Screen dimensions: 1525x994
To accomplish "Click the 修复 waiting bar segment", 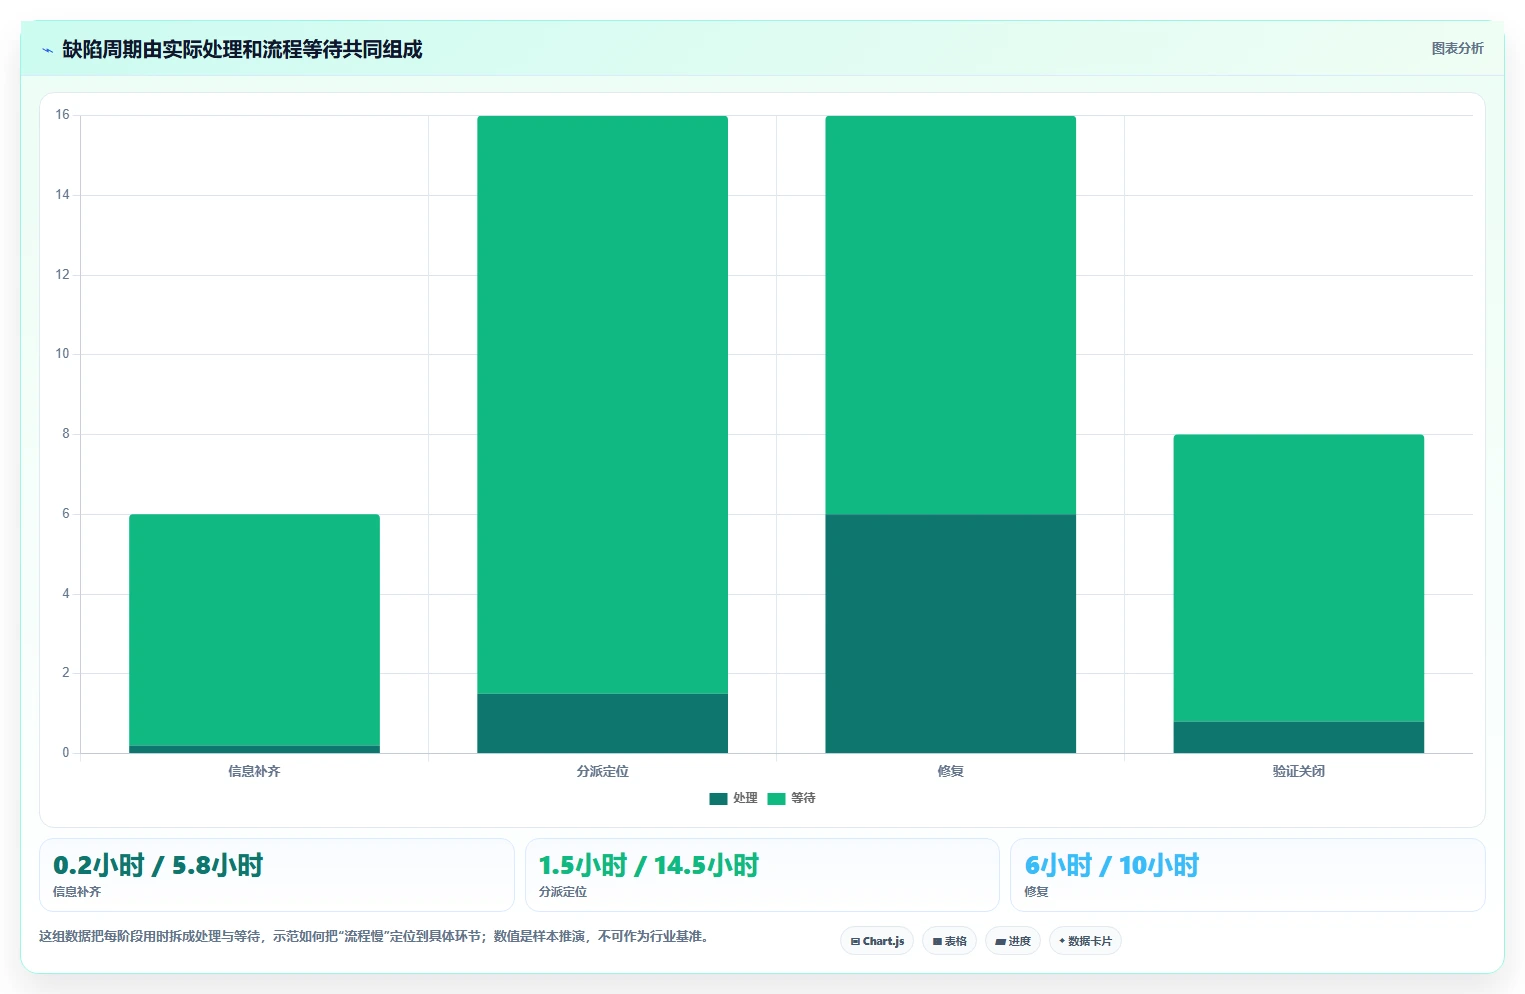I will [950, 315].
